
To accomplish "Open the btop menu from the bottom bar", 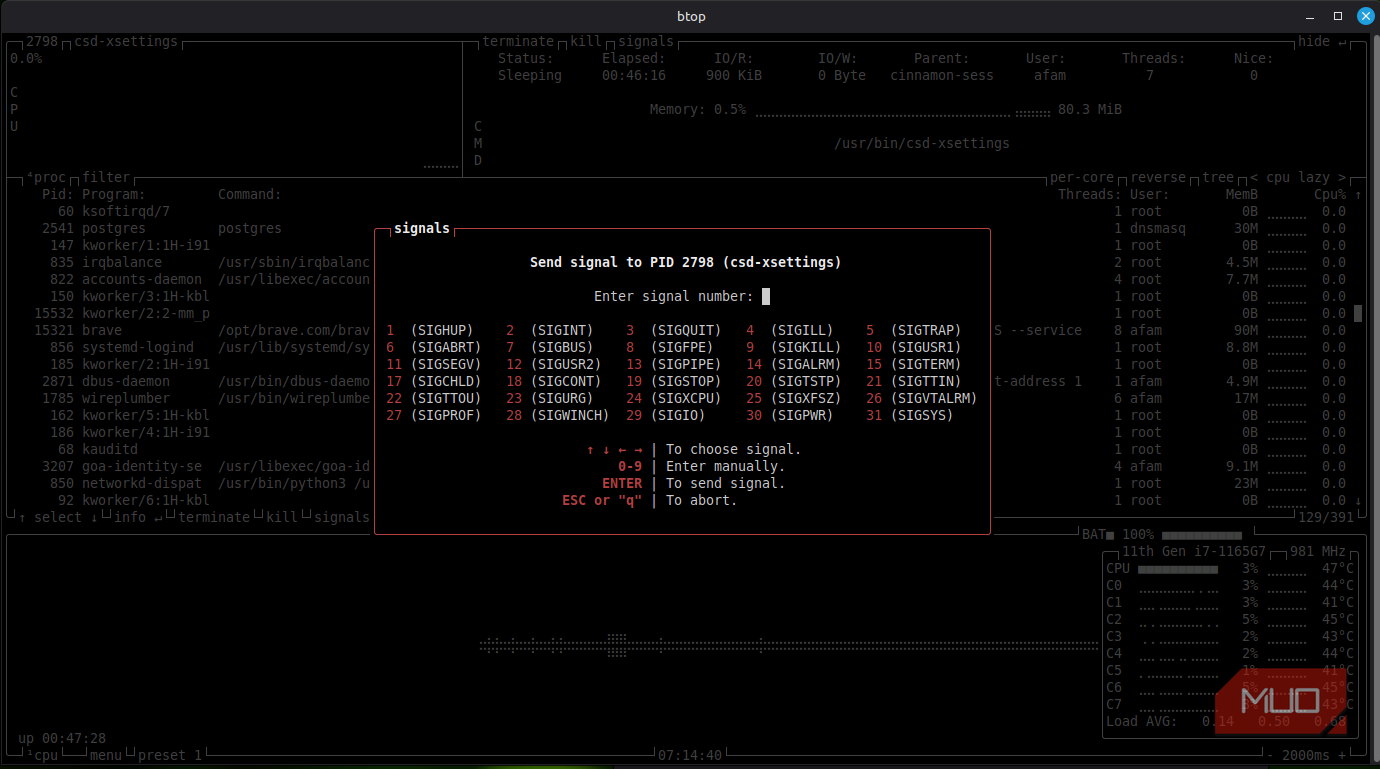I will [x=106, y=755].
